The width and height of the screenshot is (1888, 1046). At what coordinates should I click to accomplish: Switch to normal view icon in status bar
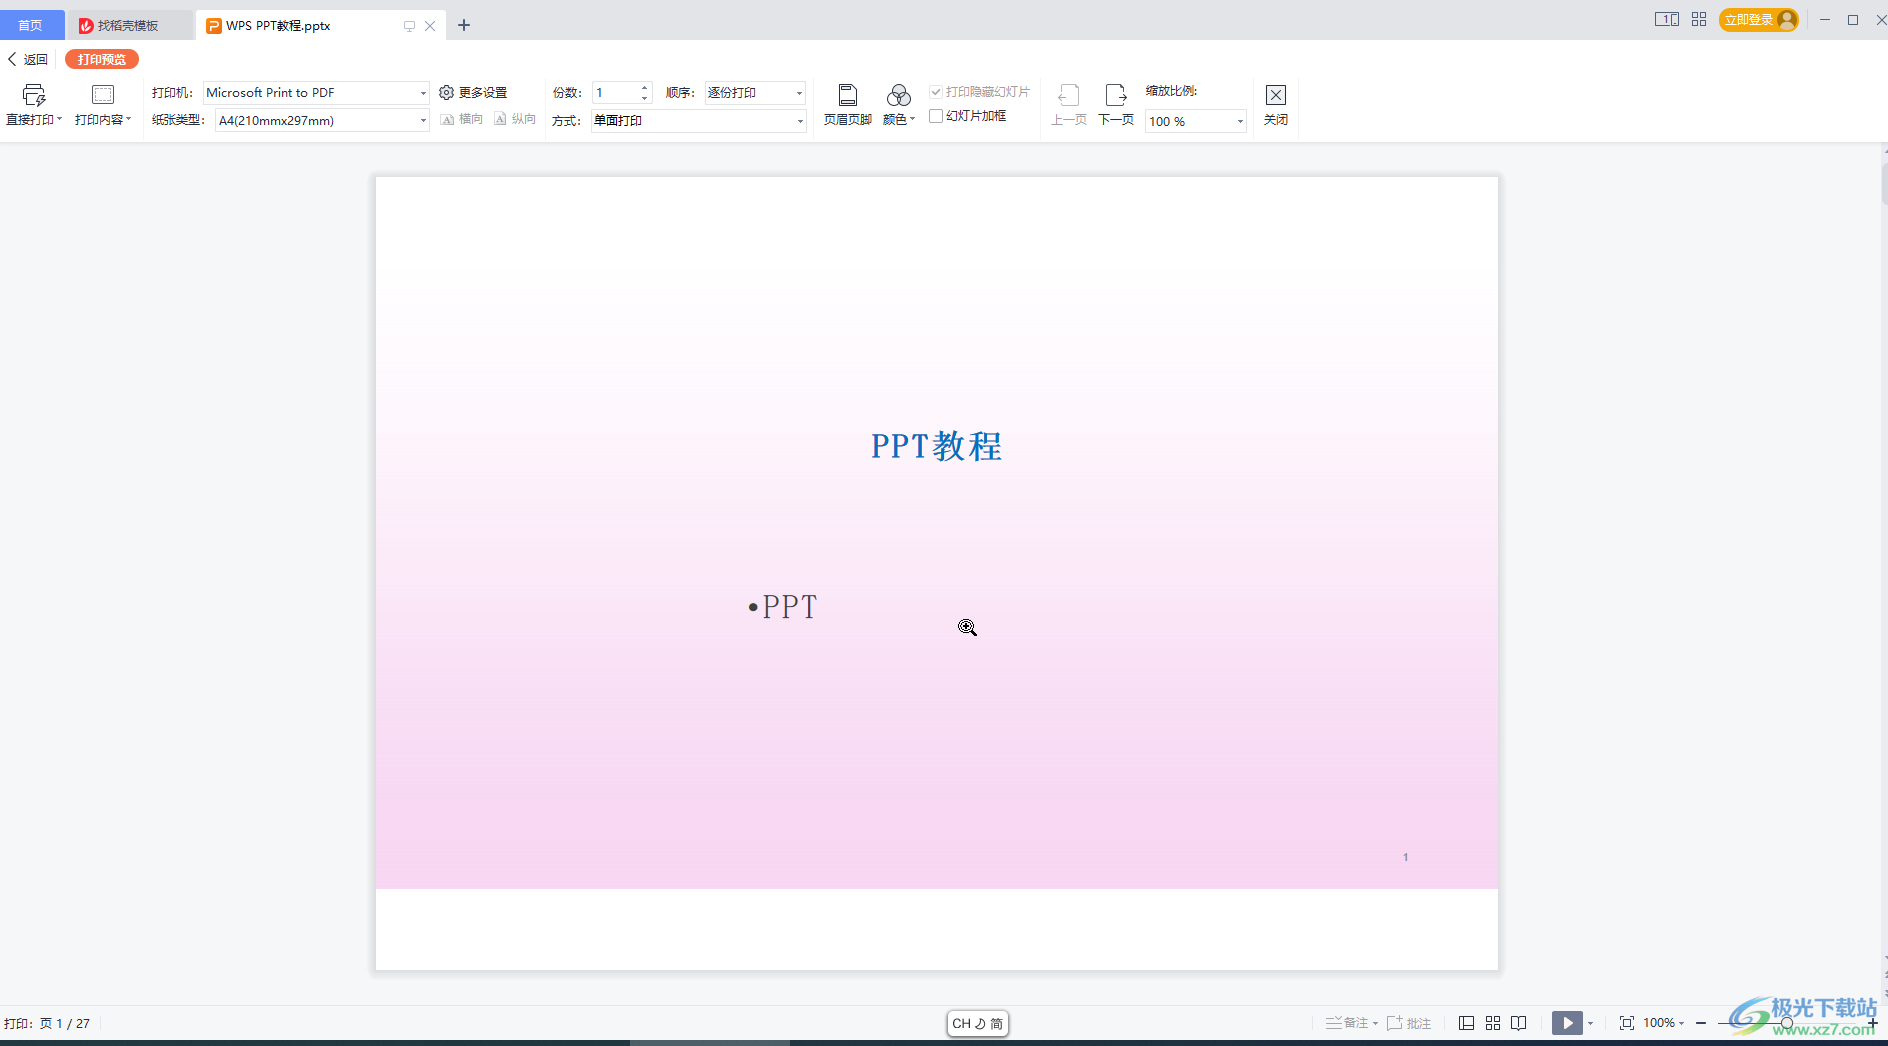(x=1466, y=1023)
